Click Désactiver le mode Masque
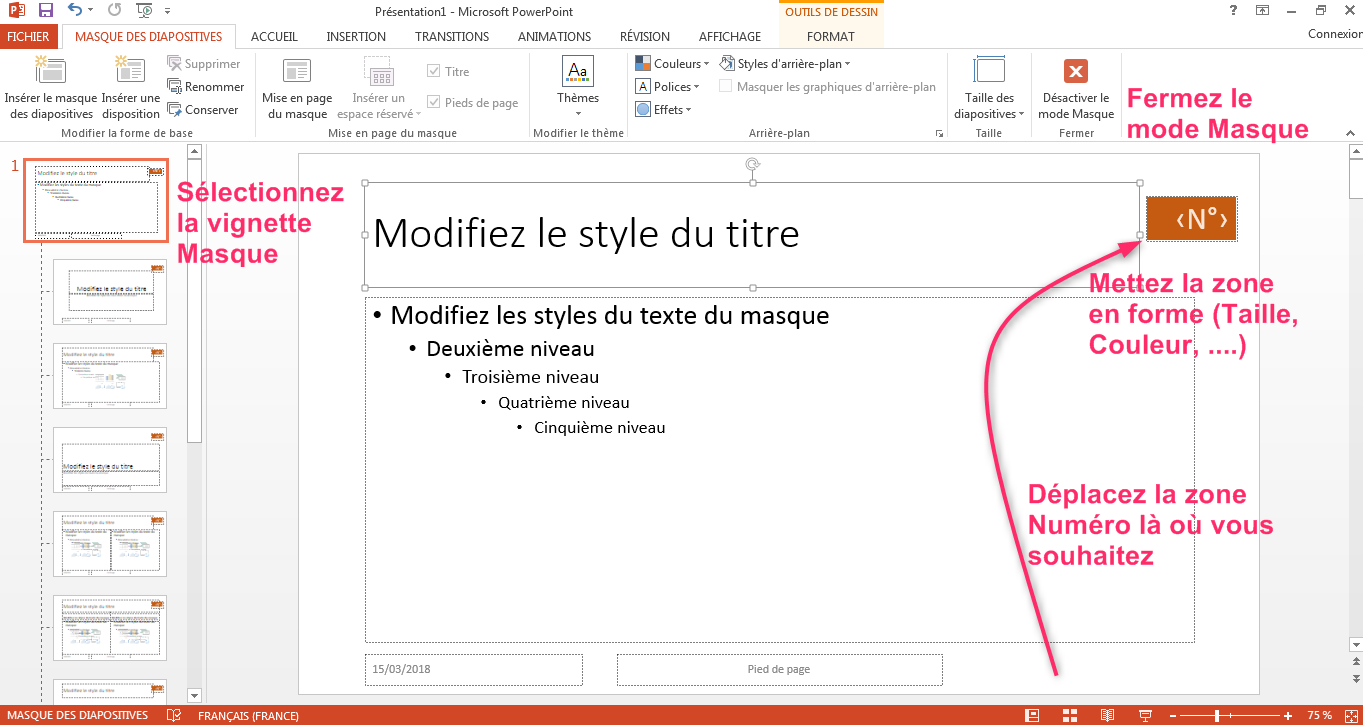 point(1075,87)
